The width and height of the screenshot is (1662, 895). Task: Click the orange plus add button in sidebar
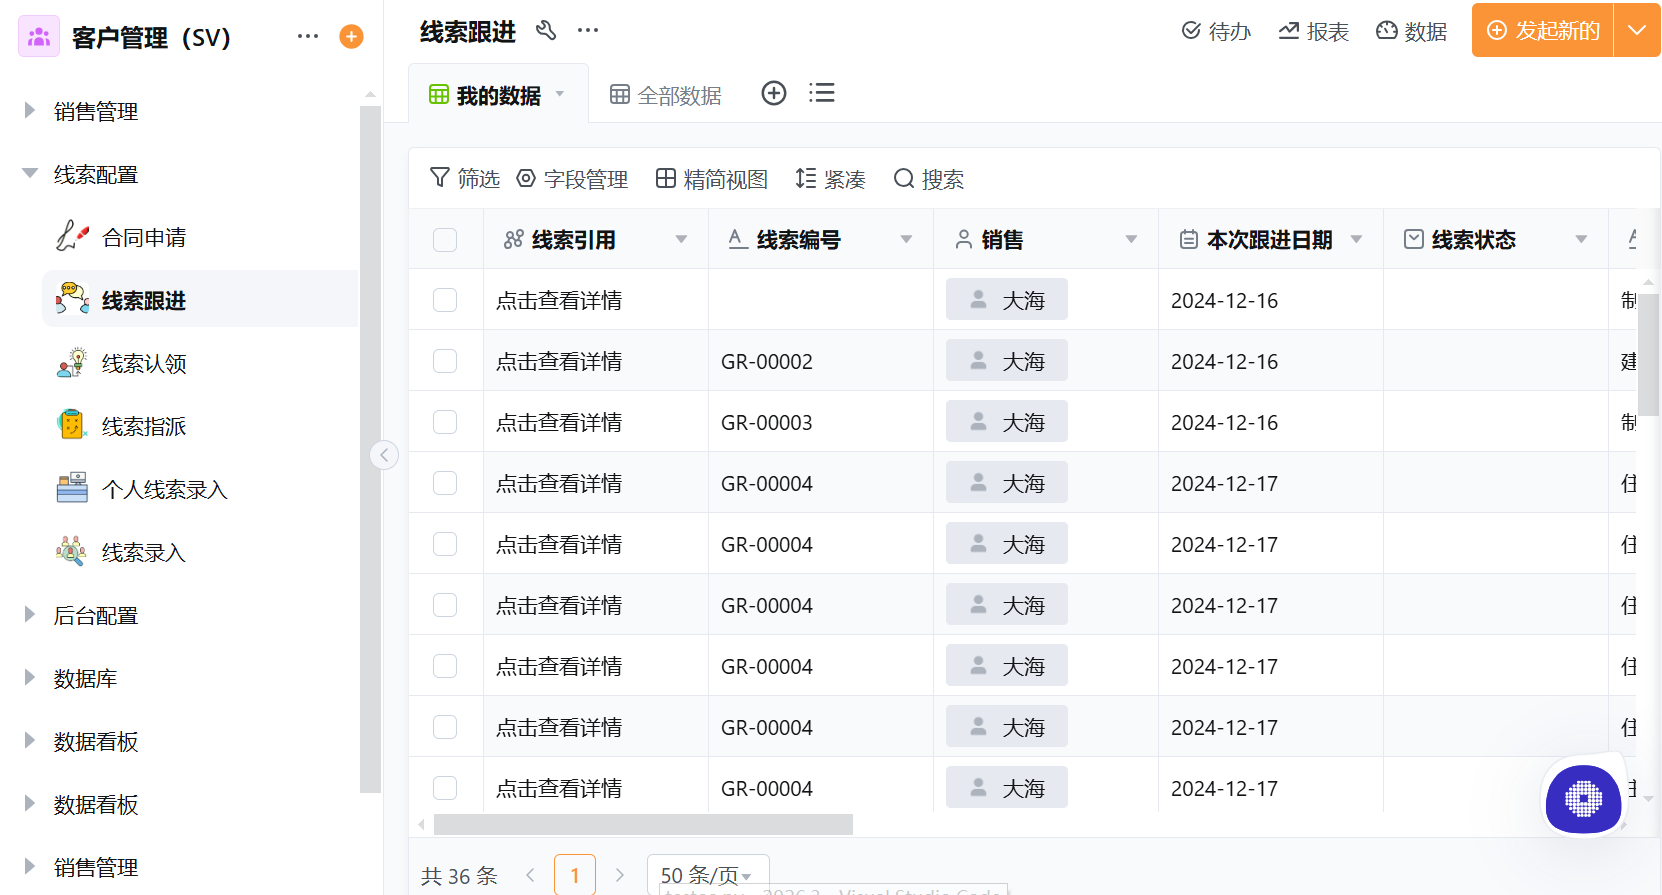351,37
